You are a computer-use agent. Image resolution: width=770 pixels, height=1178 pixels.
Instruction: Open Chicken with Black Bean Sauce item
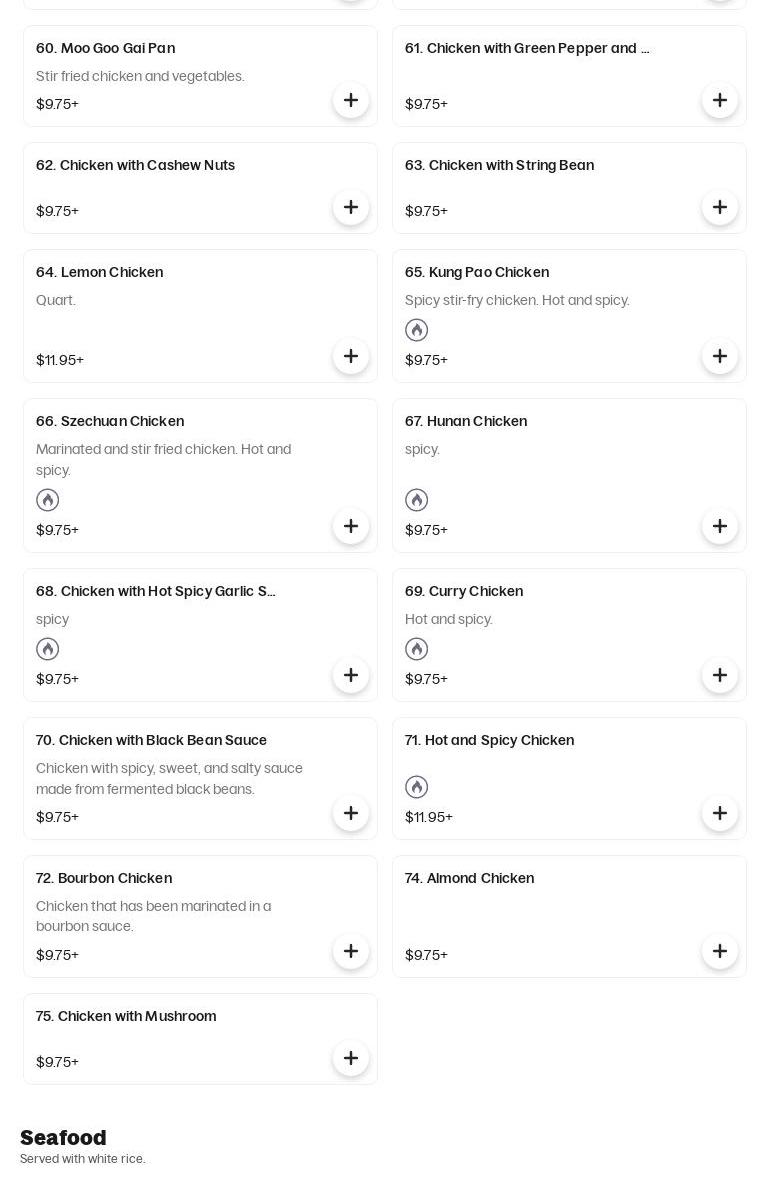coord(152,740)
